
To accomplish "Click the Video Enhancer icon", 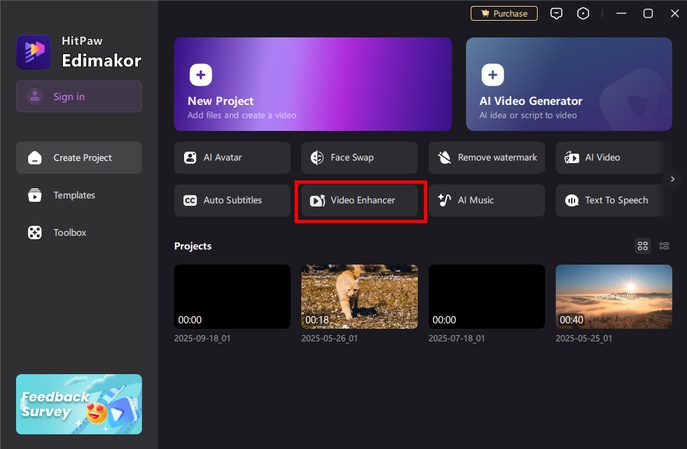I will click(x=317, y=201).
